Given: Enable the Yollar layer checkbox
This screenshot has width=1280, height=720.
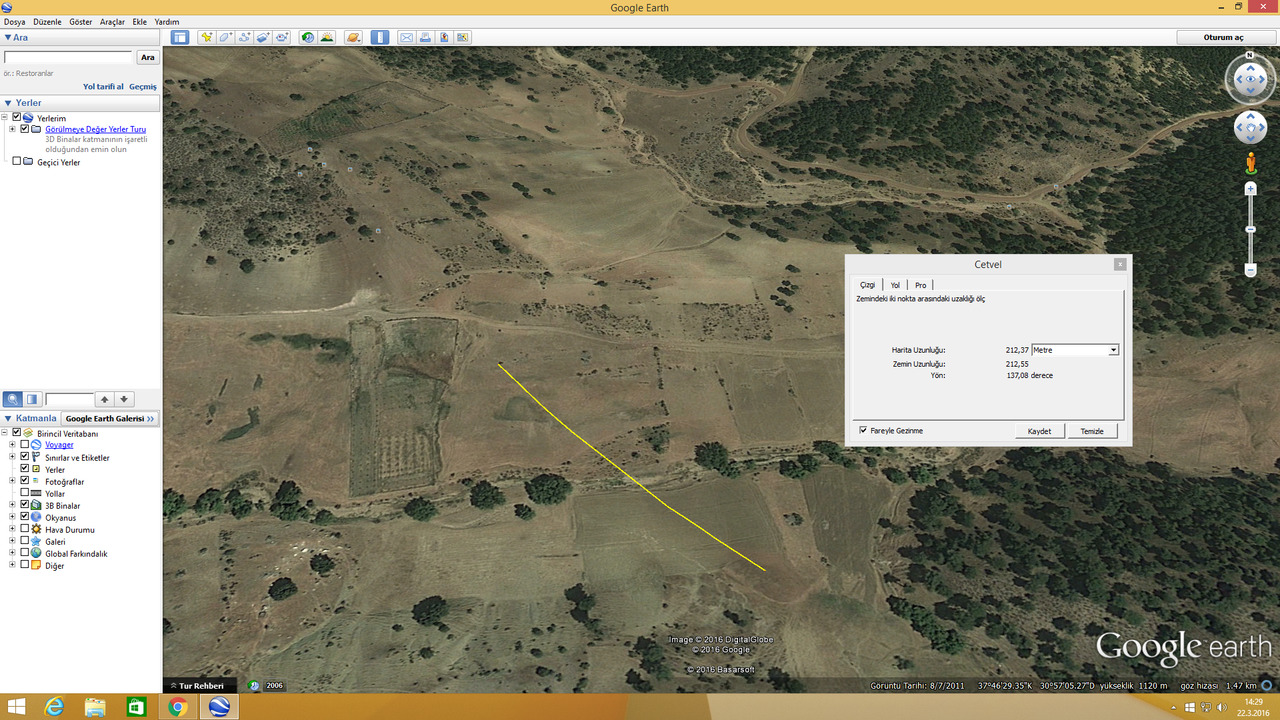Looking at the screenshot, I should (25, 493).
